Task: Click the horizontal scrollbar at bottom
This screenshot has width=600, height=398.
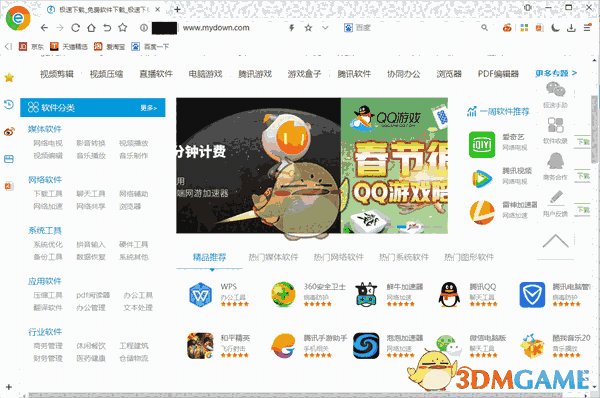Action: (x=295, y=395)
